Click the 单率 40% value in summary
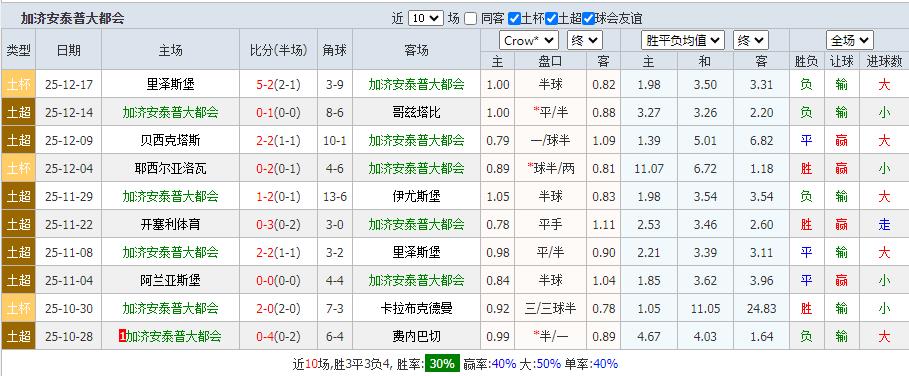The image size is (909, 376). [x=606, y=364]
